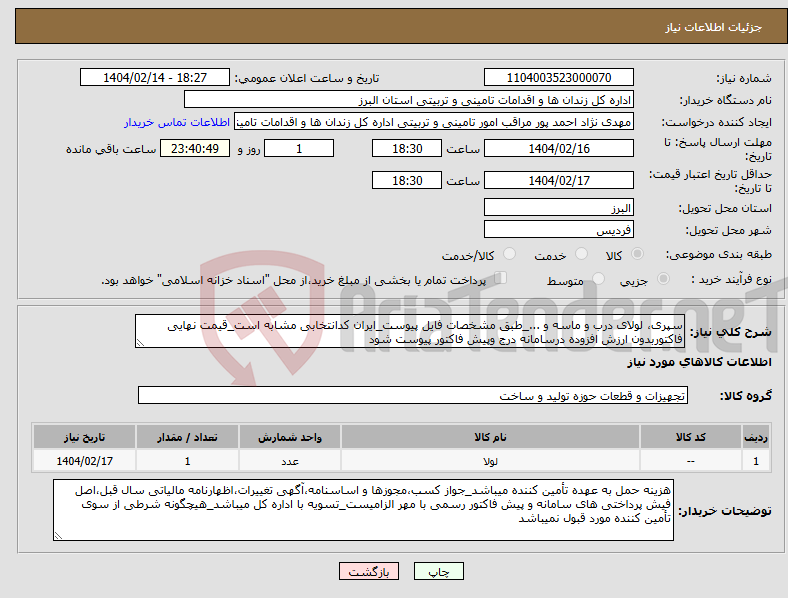Screen dimensions: 788x598
Task: Click the request creator name field
Action: coord(434,122)
